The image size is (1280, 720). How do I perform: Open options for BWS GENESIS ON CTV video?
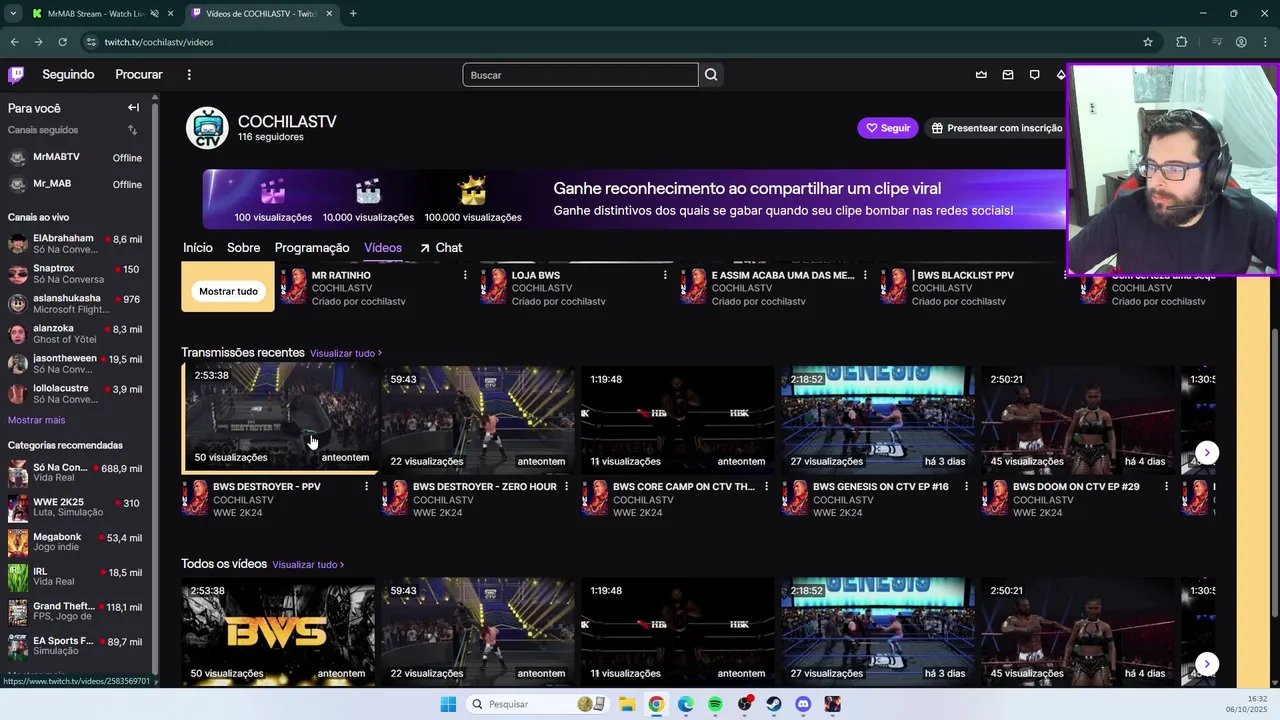tap(966, 486)
